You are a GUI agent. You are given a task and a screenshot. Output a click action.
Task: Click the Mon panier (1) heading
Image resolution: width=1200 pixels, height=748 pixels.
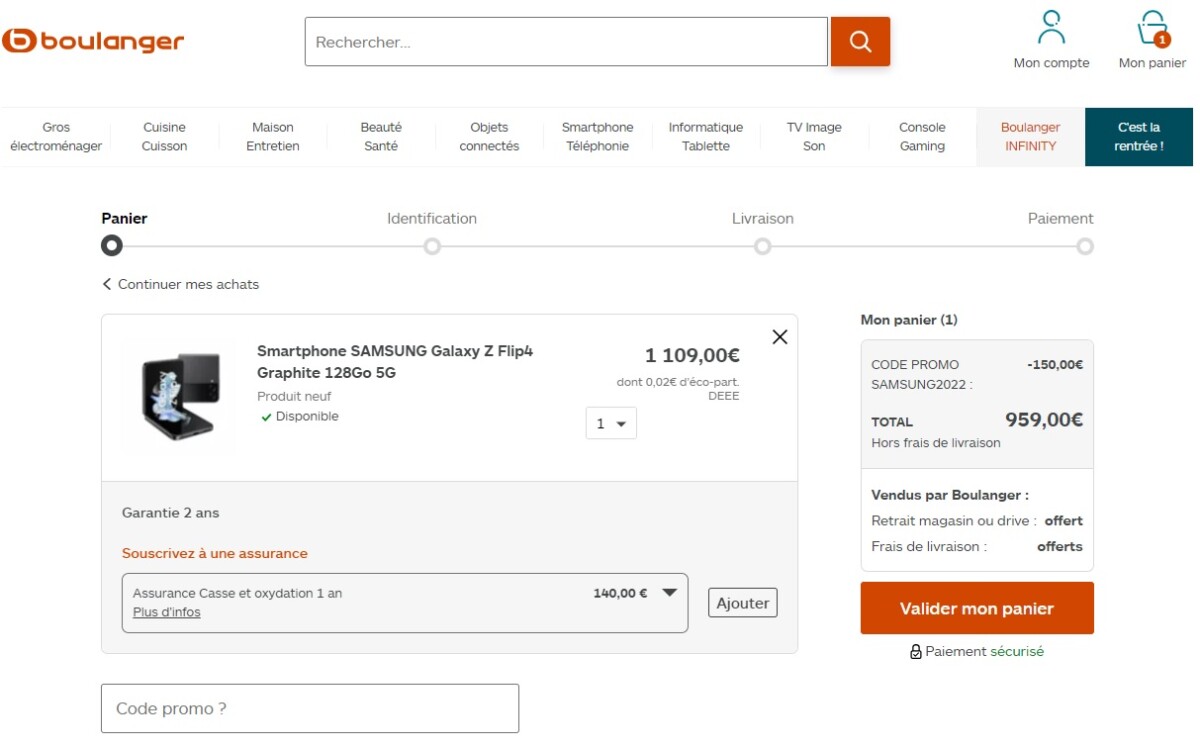coord(909,320)
